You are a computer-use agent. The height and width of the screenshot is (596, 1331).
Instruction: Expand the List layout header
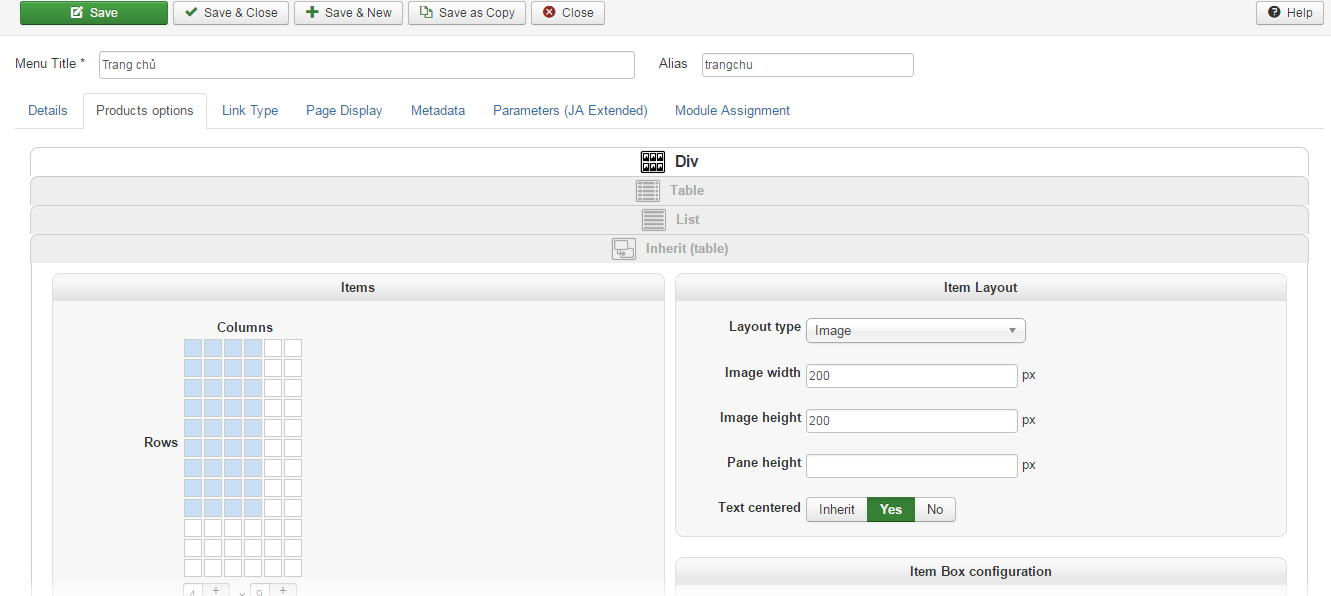(669, 220)
